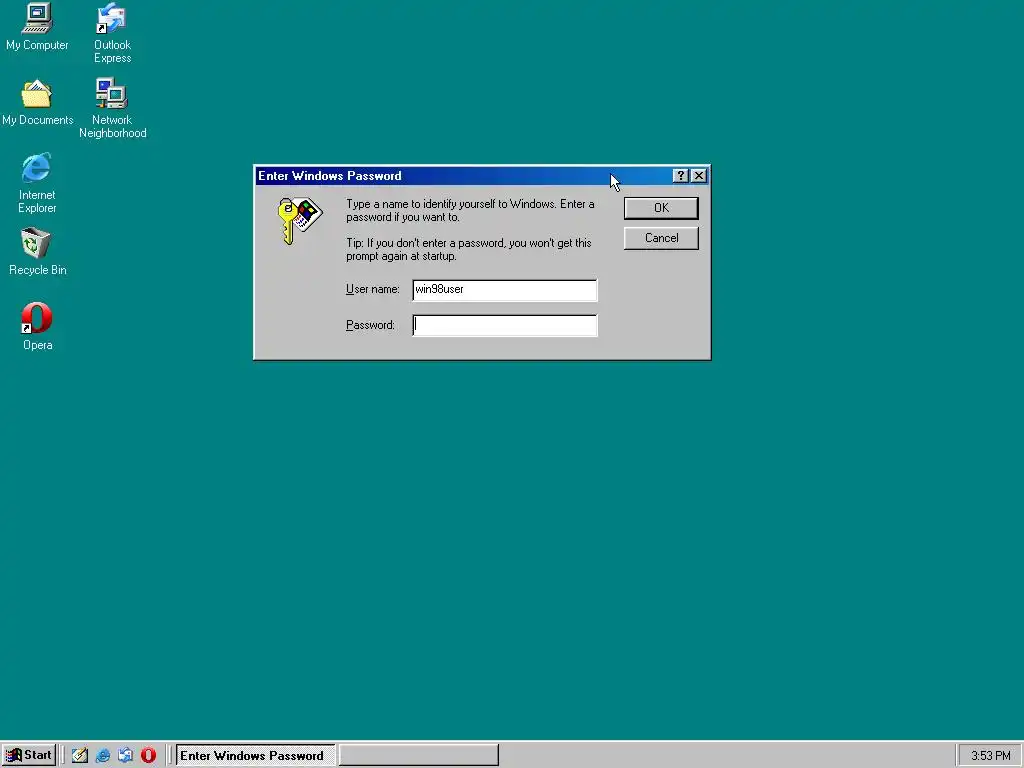Image resolution: width=1024 pixels, height=768 pixels.
Task: Click the 'Tip: If you don't enter' text
Action: pyautogui.click(x=469, y=249)
